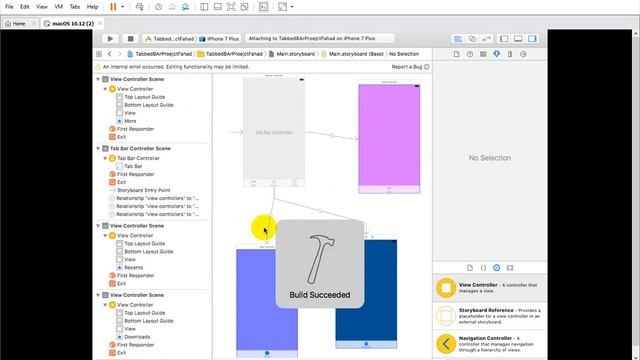640x360 pixels.
Task: Select the Assistant editor button
Action: click(472, 39)
